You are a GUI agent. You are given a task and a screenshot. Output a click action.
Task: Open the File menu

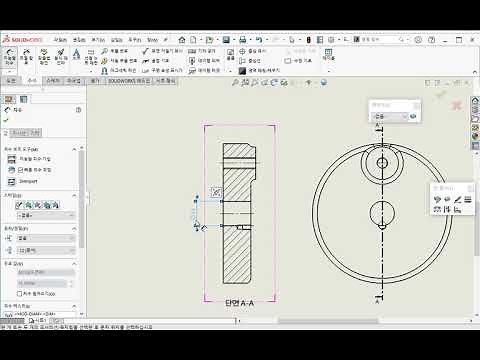click(x=60, y=40)
